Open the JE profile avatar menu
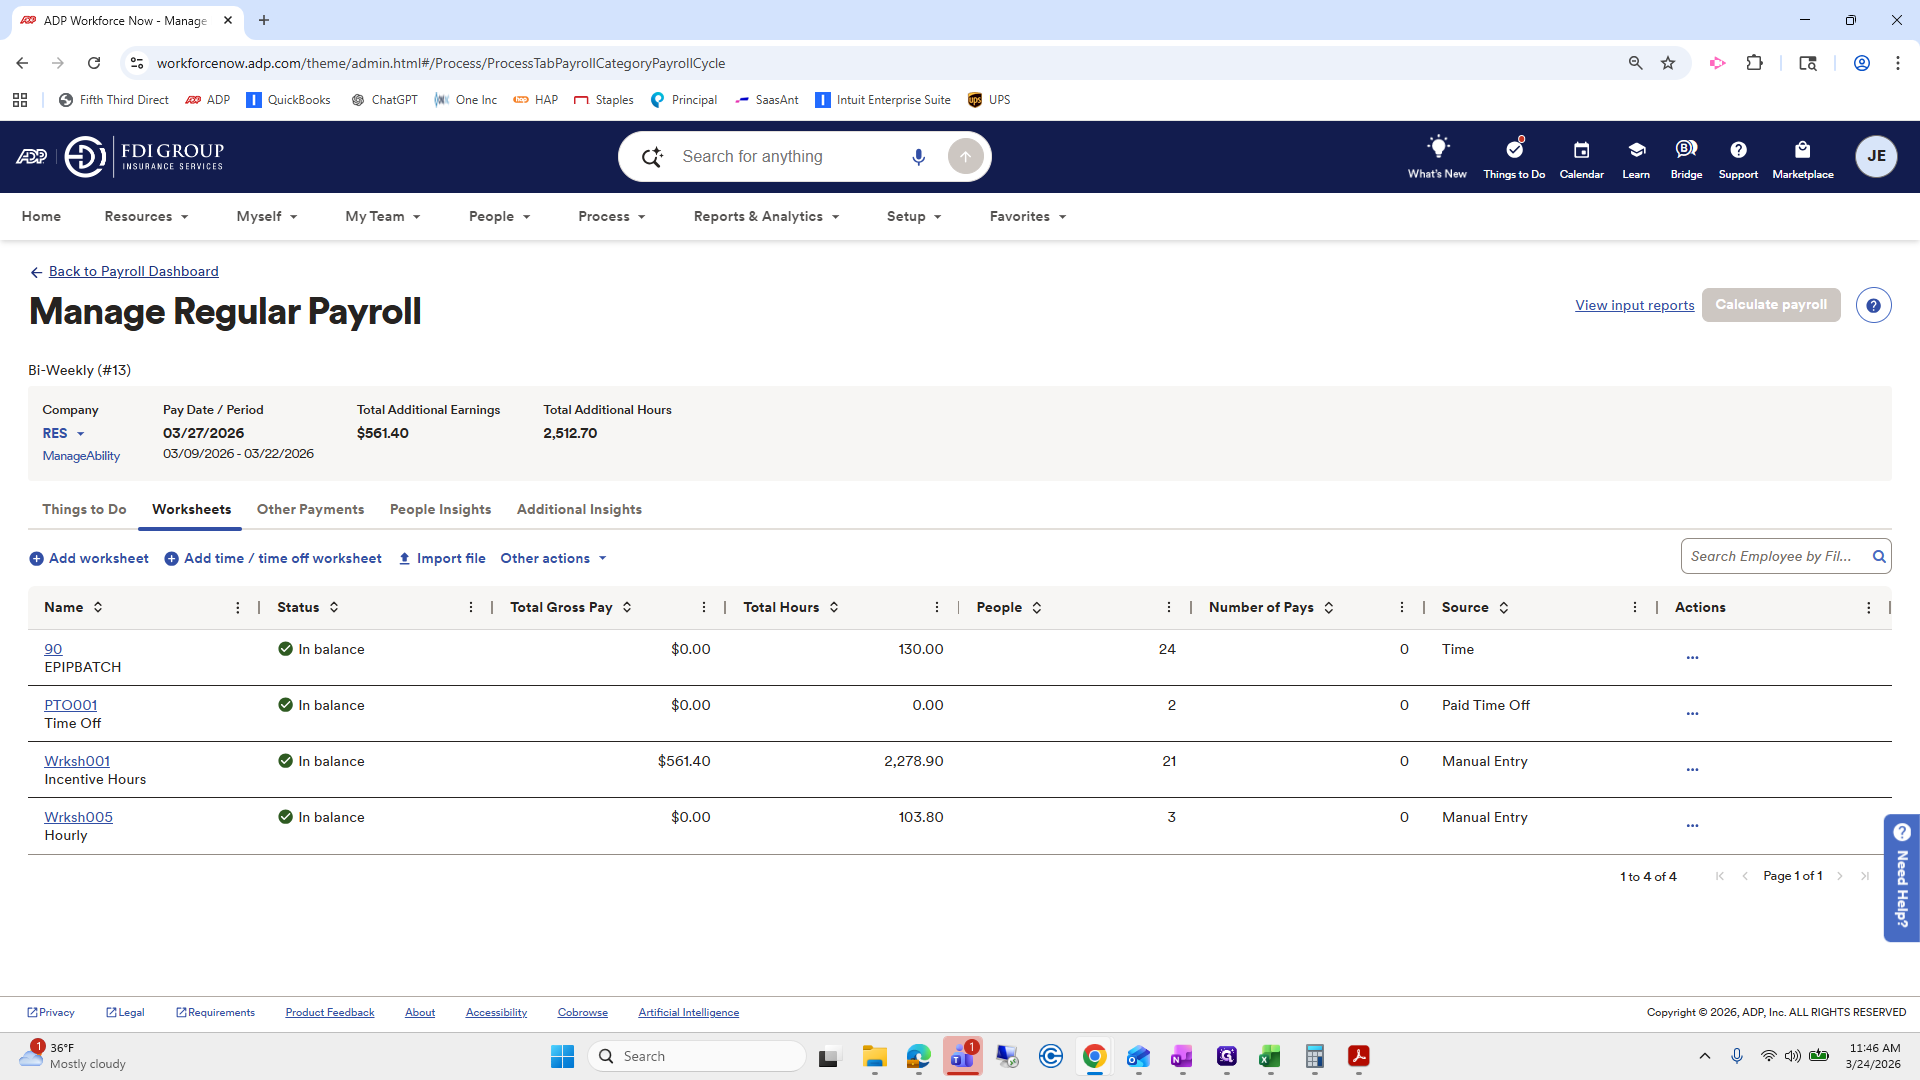Image resolution: width=1920 pixels, height=1080 pixels. (x=1877, y=156)
